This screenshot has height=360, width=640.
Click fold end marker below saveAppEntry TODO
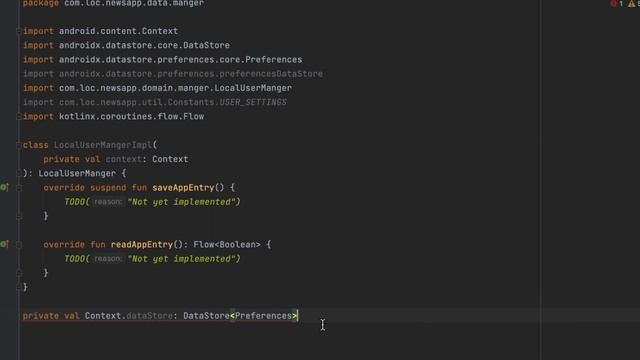(19, 216)
